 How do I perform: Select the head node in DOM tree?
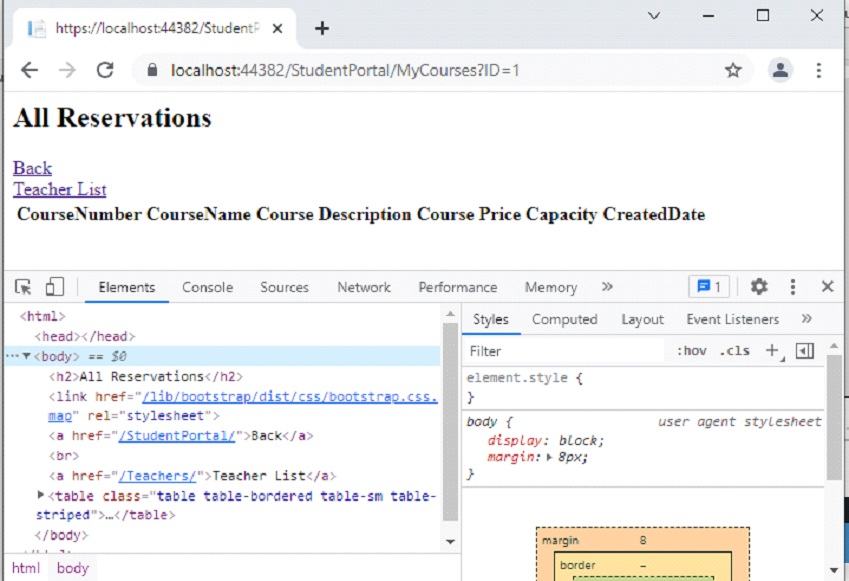coord(84,336)
